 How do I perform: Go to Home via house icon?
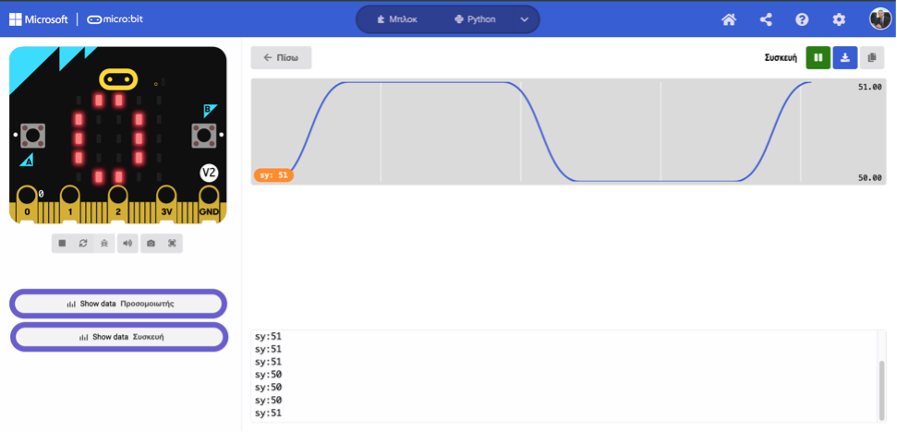click(x=730, y=19)
